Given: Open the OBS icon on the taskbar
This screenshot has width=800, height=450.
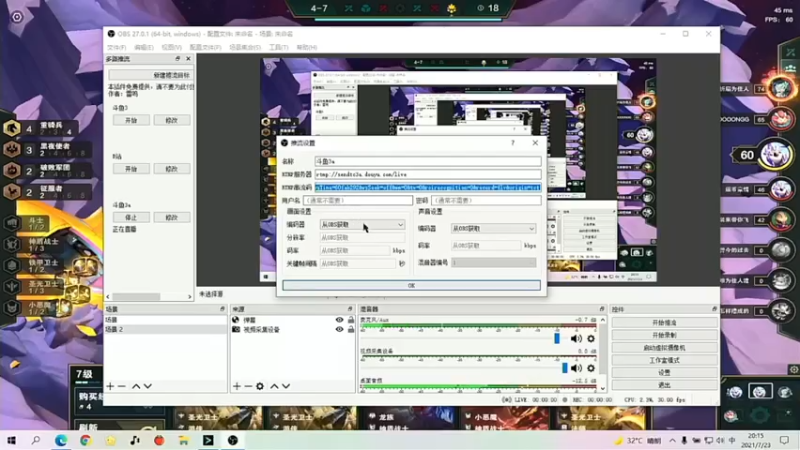Looking at the screenshot, I should point(233,440).
